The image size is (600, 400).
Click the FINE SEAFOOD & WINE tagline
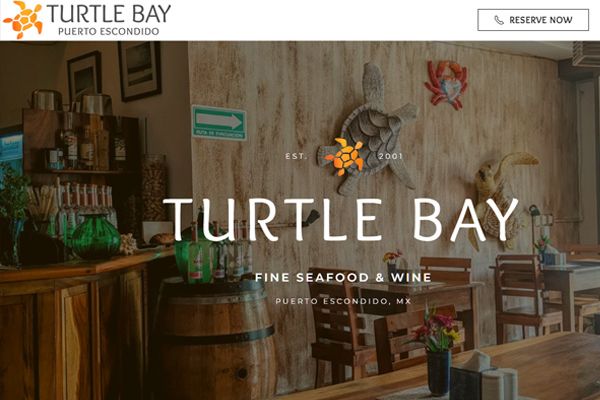[343, 277]
